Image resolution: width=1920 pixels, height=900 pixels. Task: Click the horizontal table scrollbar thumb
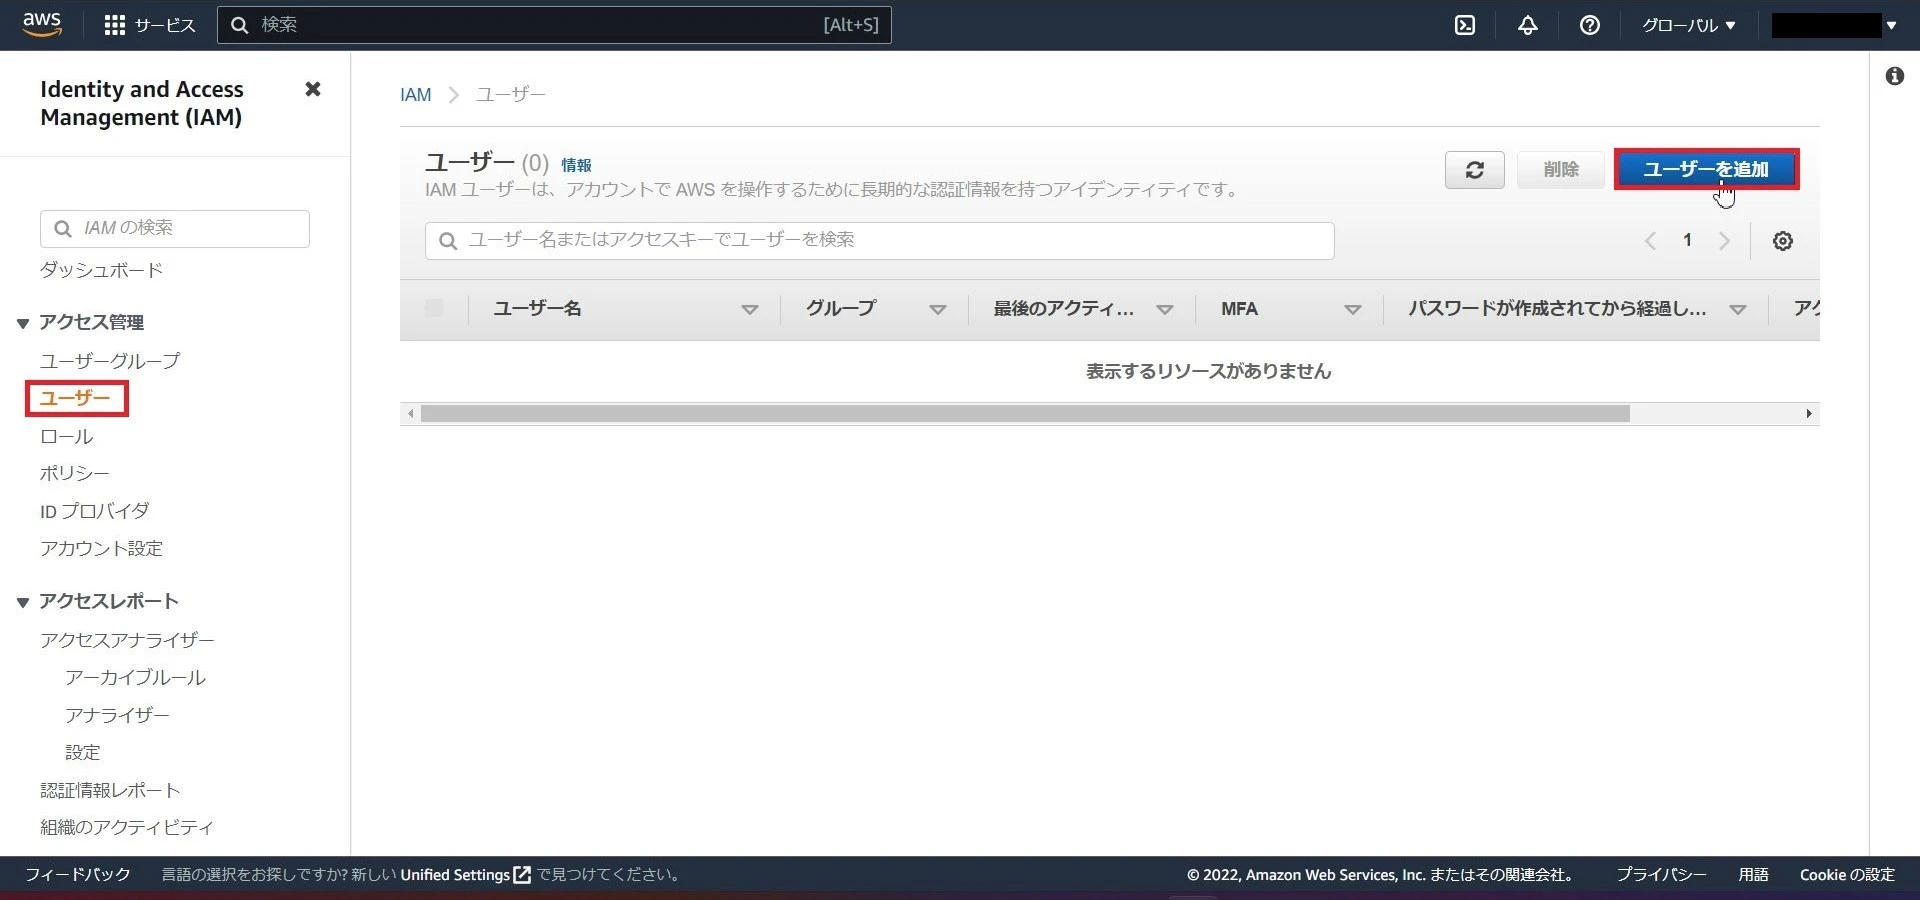1025,414
